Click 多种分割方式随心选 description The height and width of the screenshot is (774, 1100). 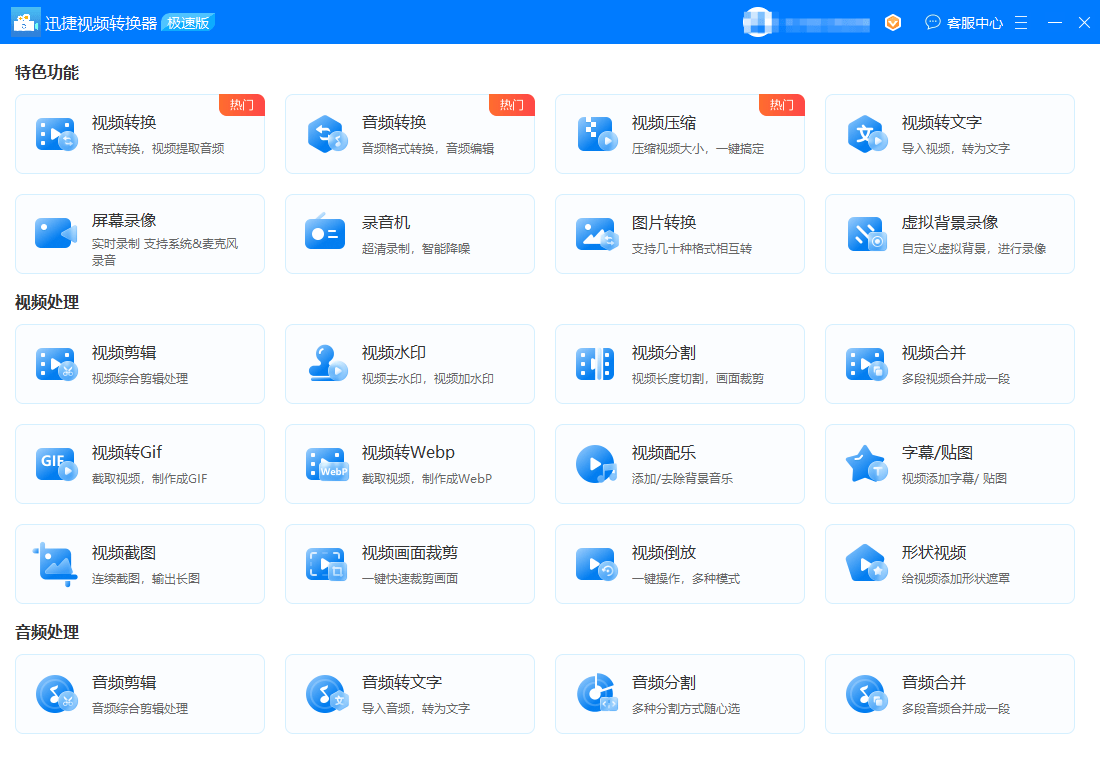[685, 709]
